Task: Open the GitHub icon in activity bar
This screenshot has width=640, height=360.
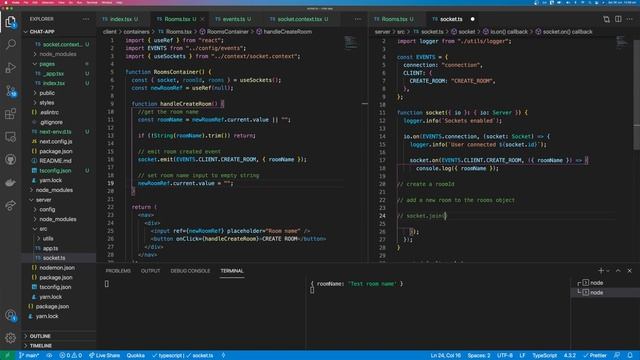Action: 11,159
